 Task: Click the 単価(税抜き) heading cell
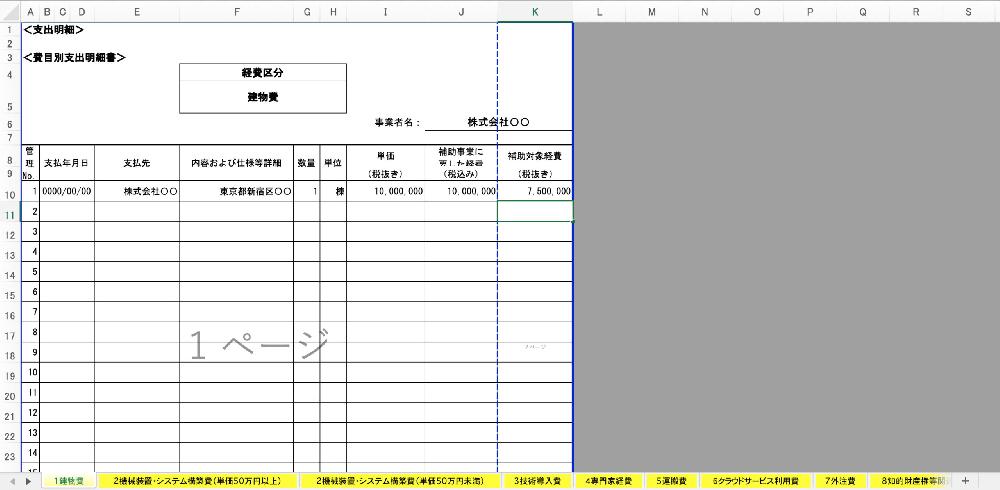[386, 163]
